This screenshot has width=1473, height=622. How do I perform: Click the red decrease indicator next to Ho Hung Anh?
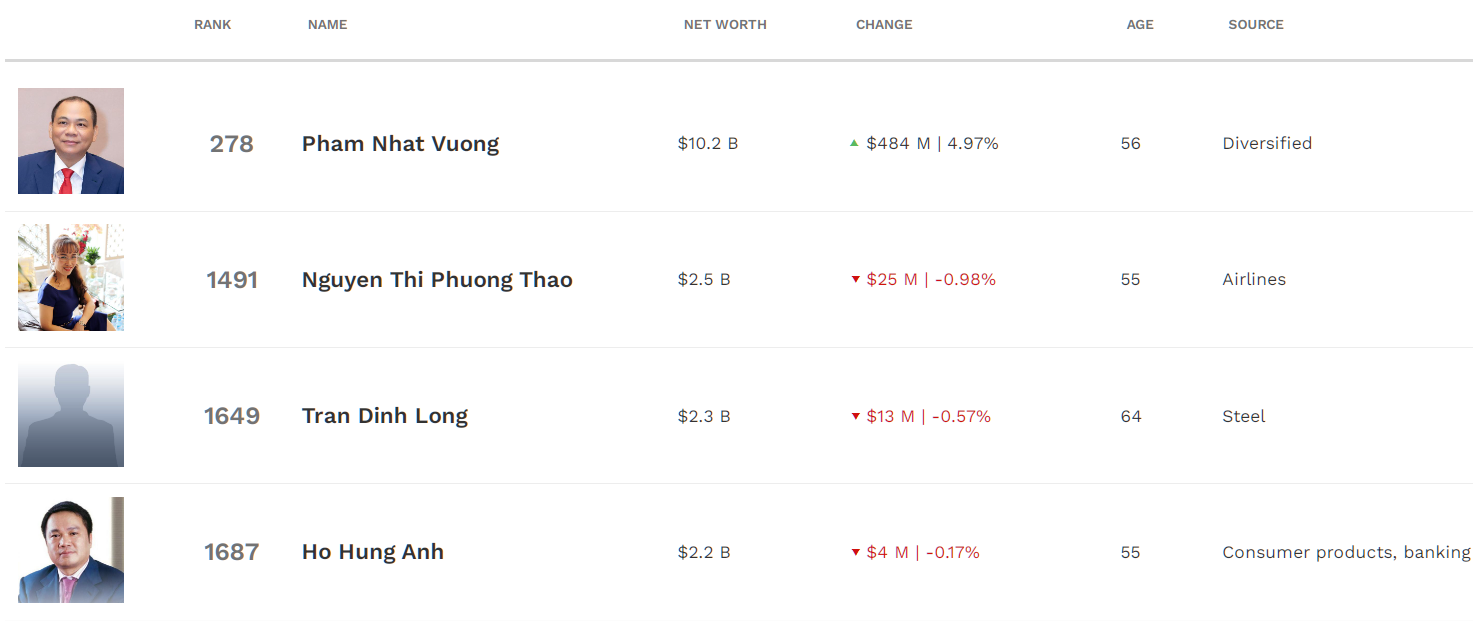[855, 552]
